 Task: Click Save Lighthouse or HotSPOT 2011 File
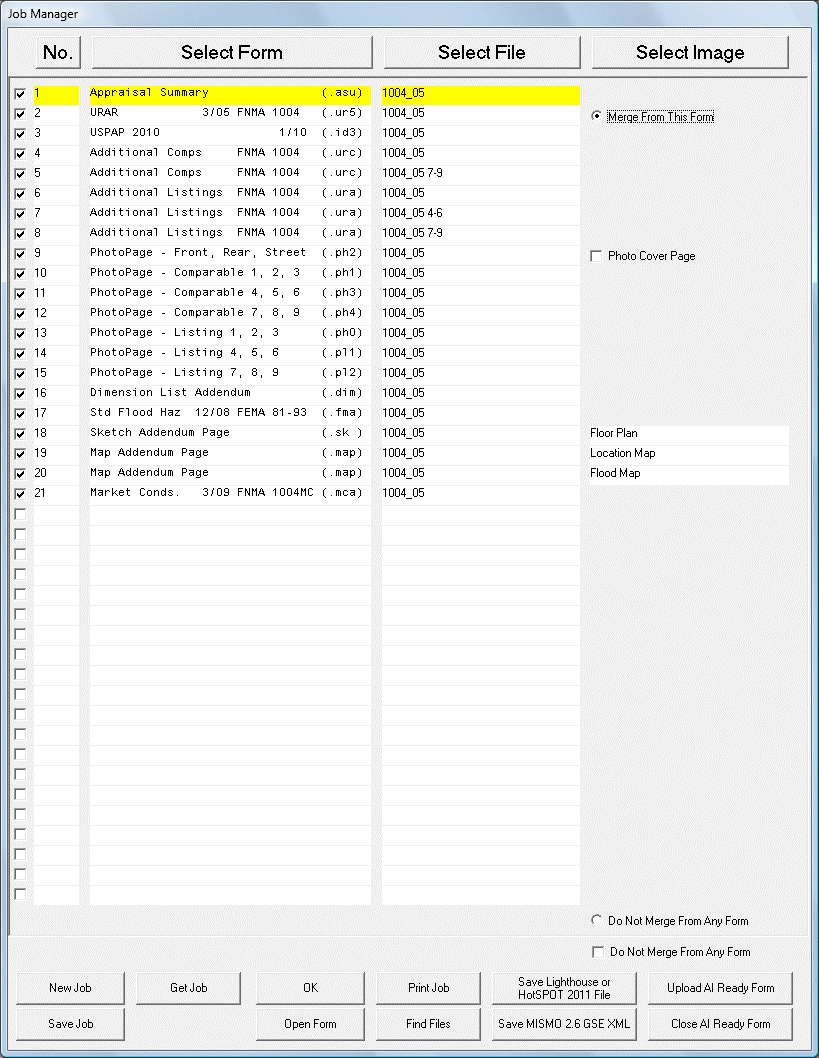coord(564,988)
